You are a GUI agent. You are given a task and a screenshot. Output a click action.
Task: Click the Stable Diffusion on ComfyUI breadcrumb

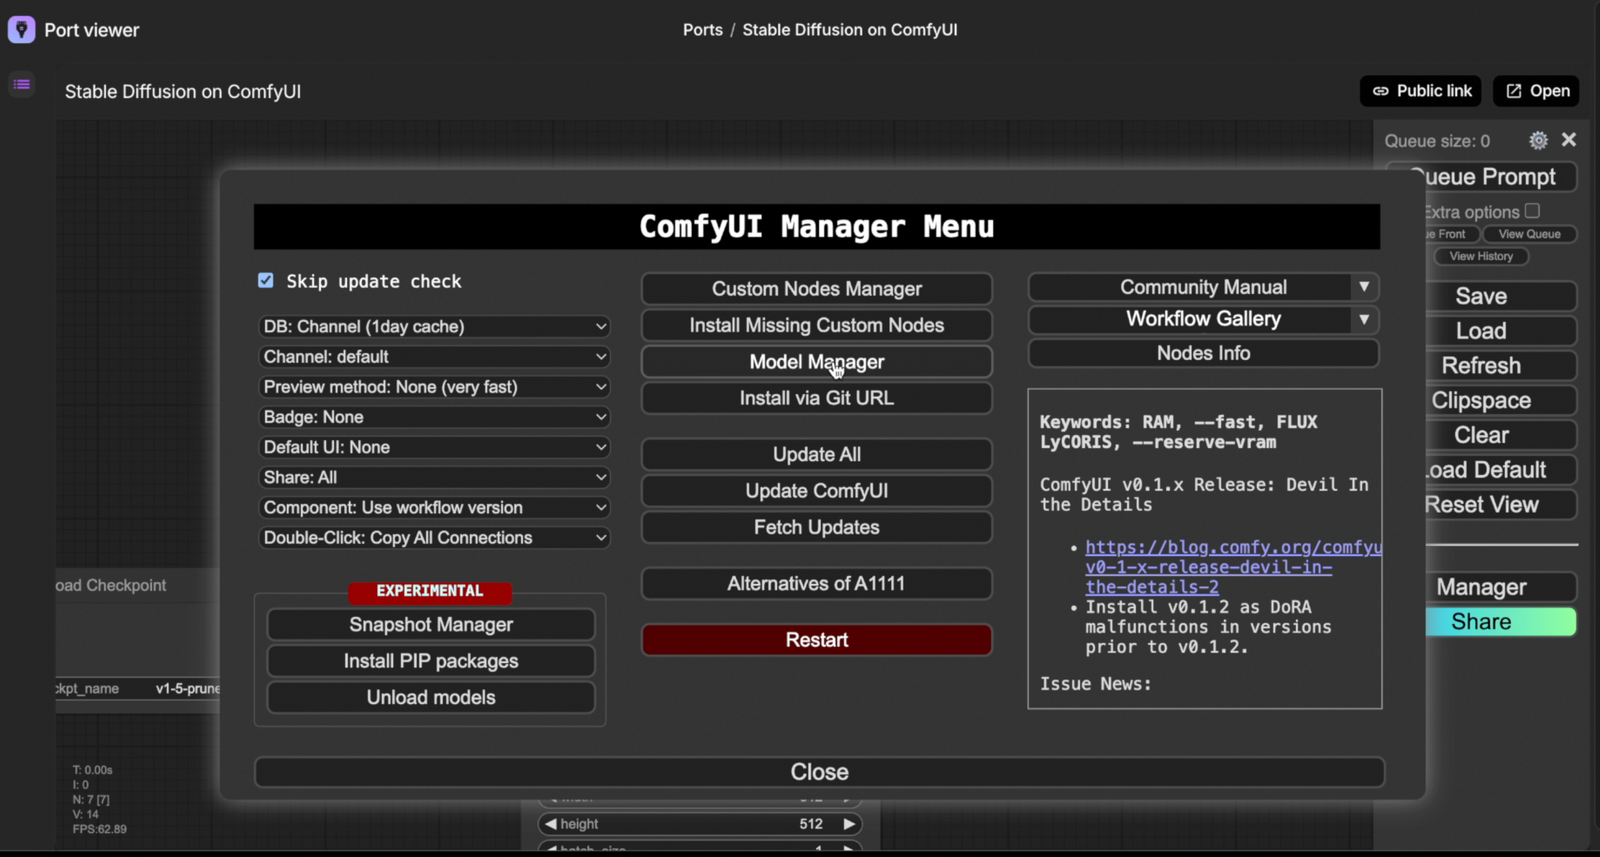(850, 30)
